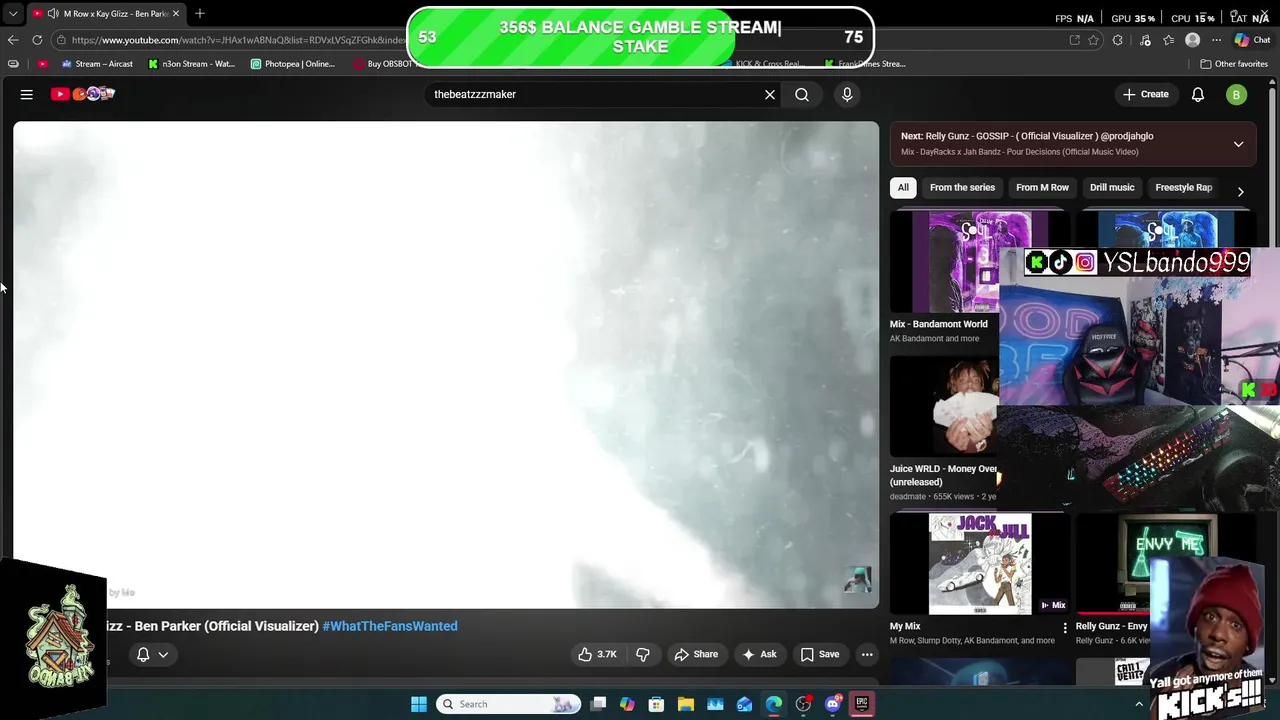This screenshot has width=1280, height=720.
Task: Select the From the series chip
Action: click(962, 187)
